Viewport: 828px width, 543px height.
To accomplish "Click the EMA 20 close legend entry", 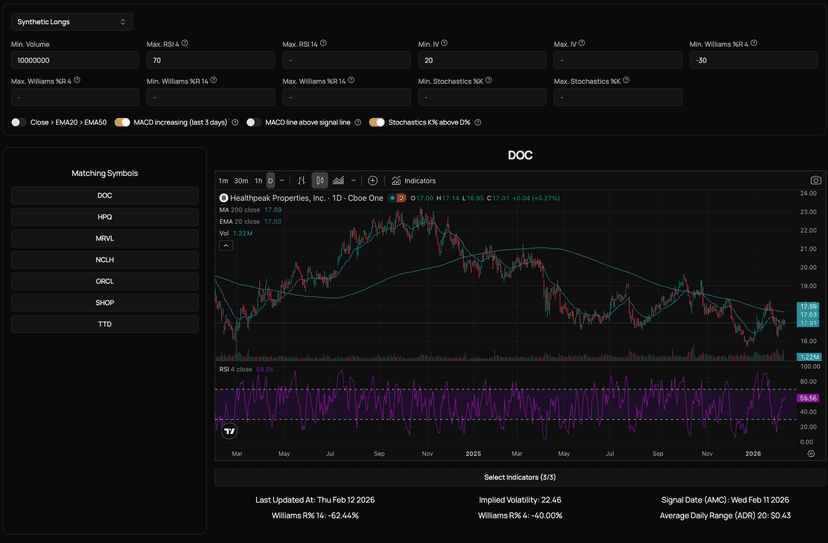I will pyautogui.click(x=250, y=222).
